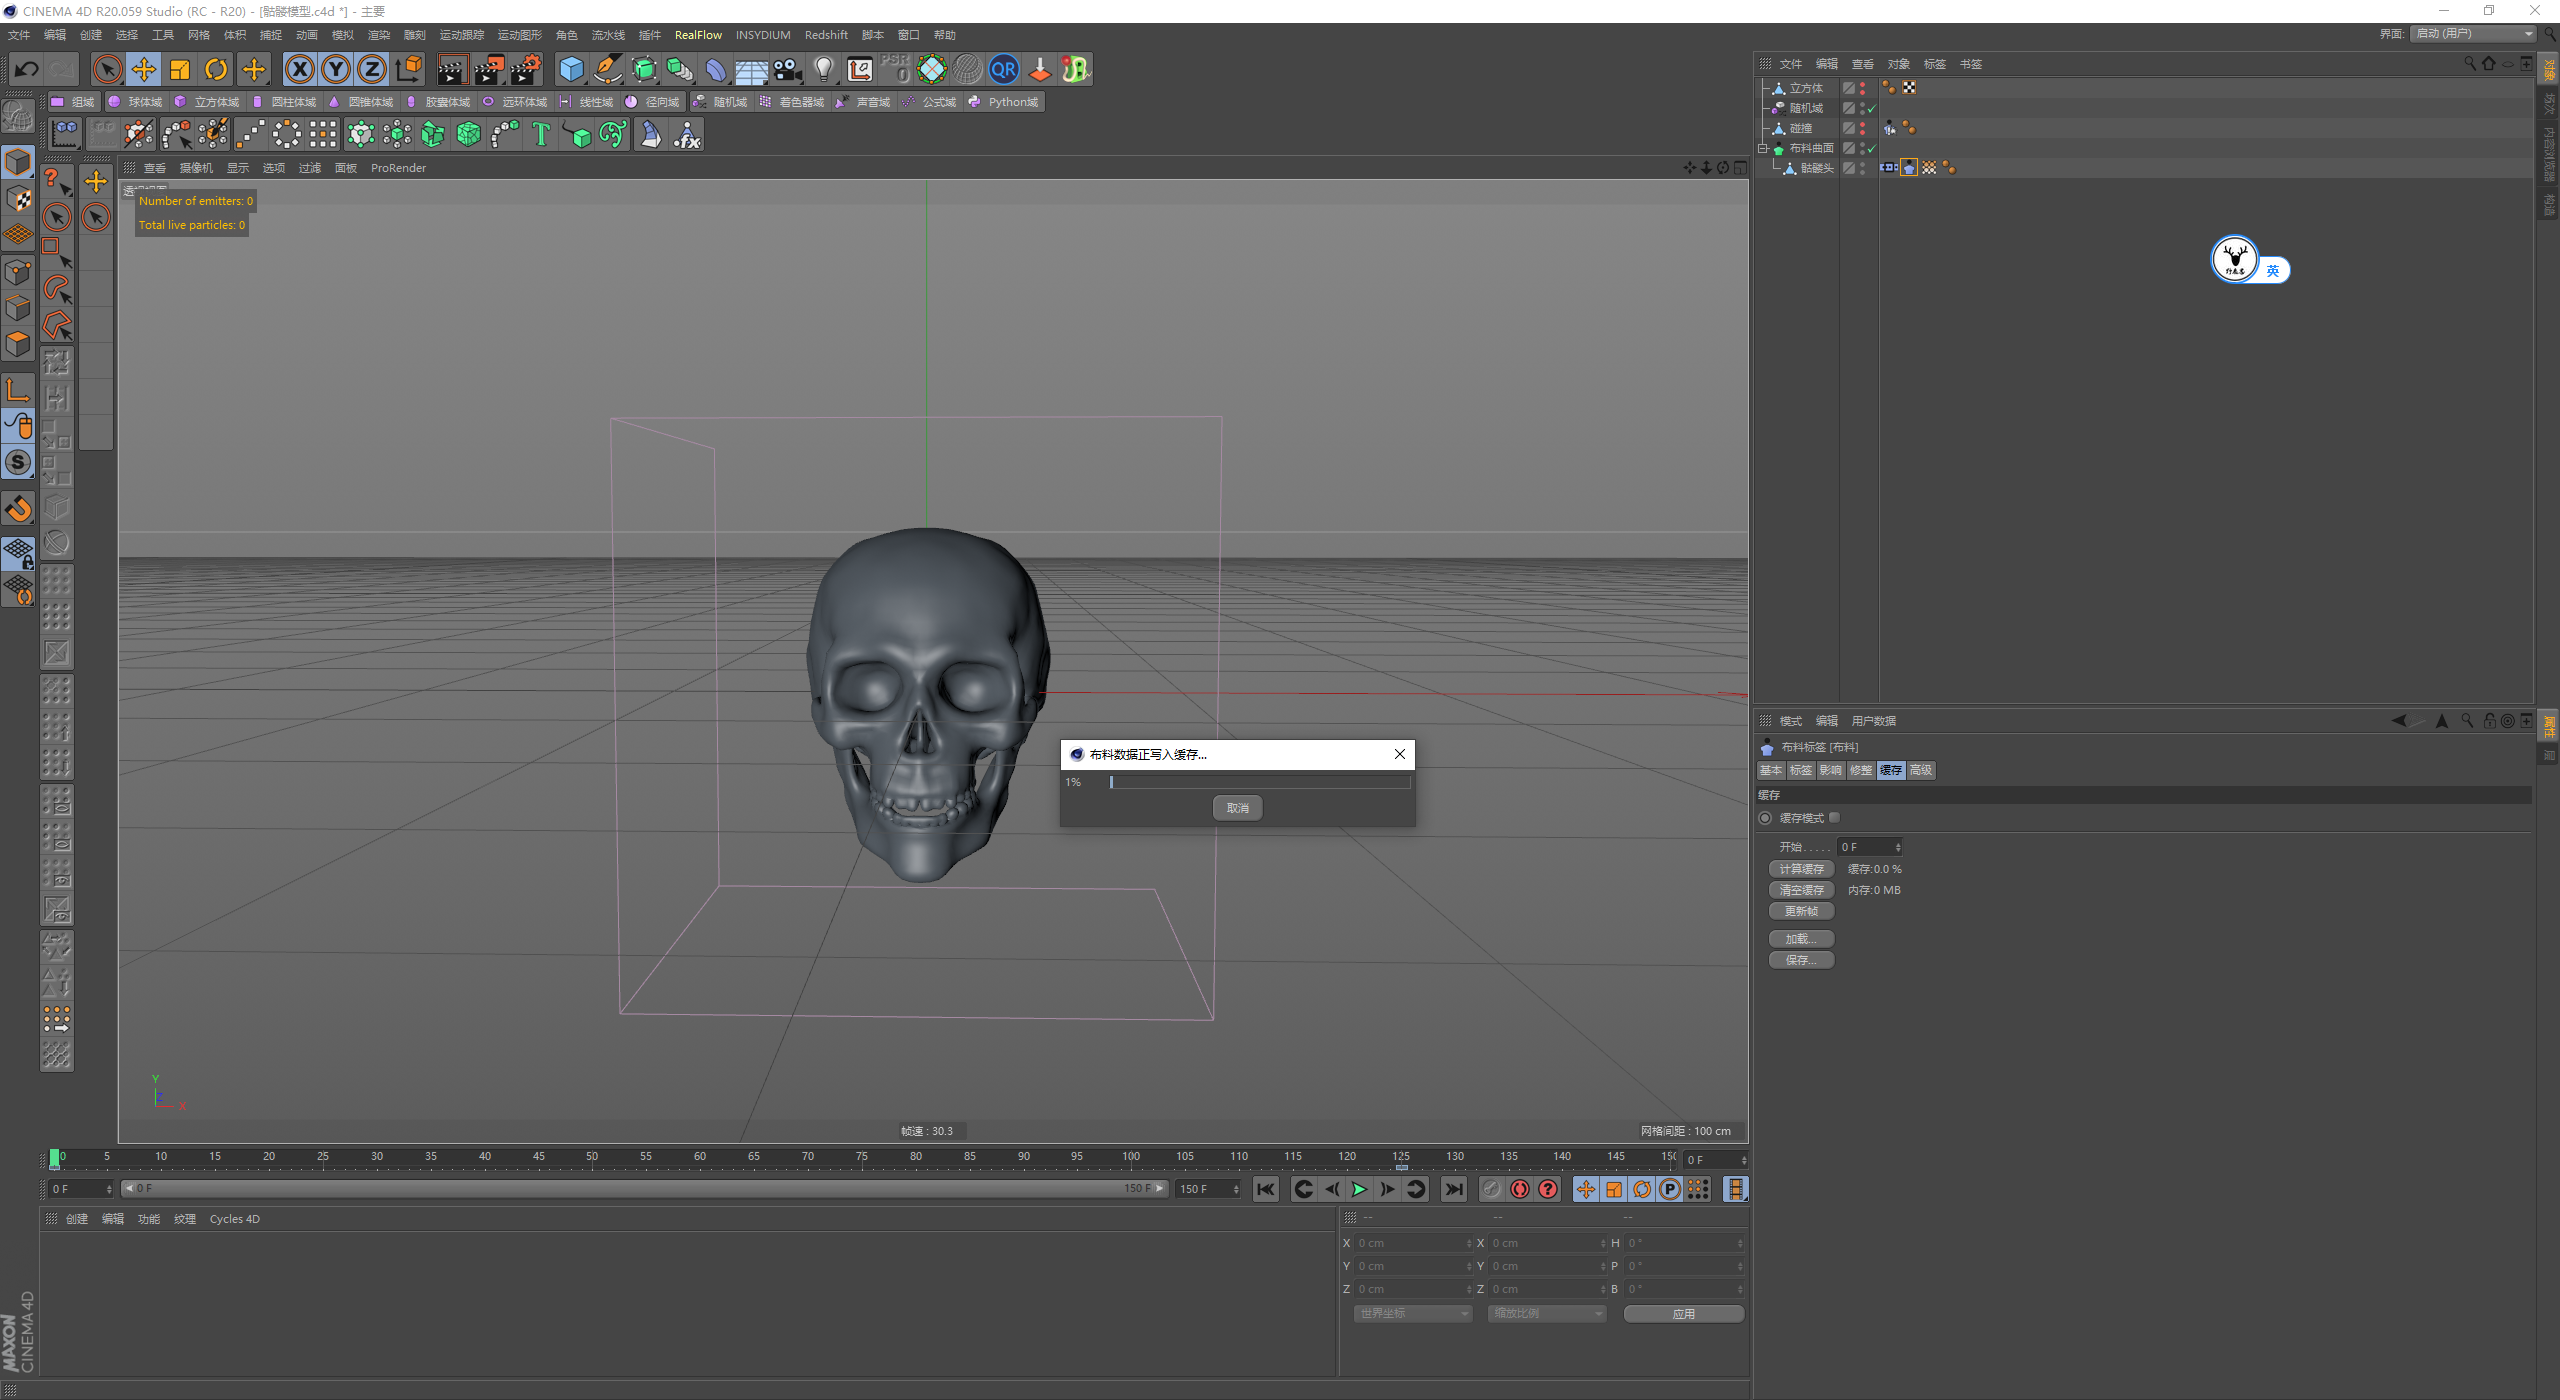Open the RealFlow menu

(698, 35)
